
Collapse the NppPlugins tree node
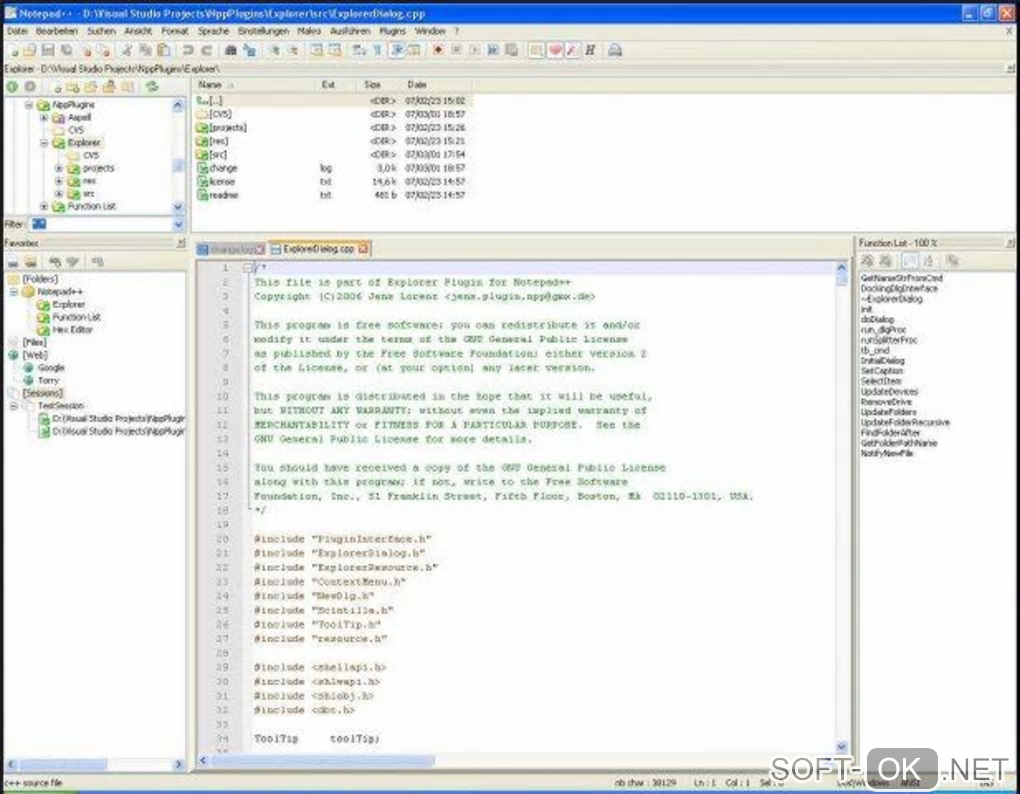[x=29, y=105]
